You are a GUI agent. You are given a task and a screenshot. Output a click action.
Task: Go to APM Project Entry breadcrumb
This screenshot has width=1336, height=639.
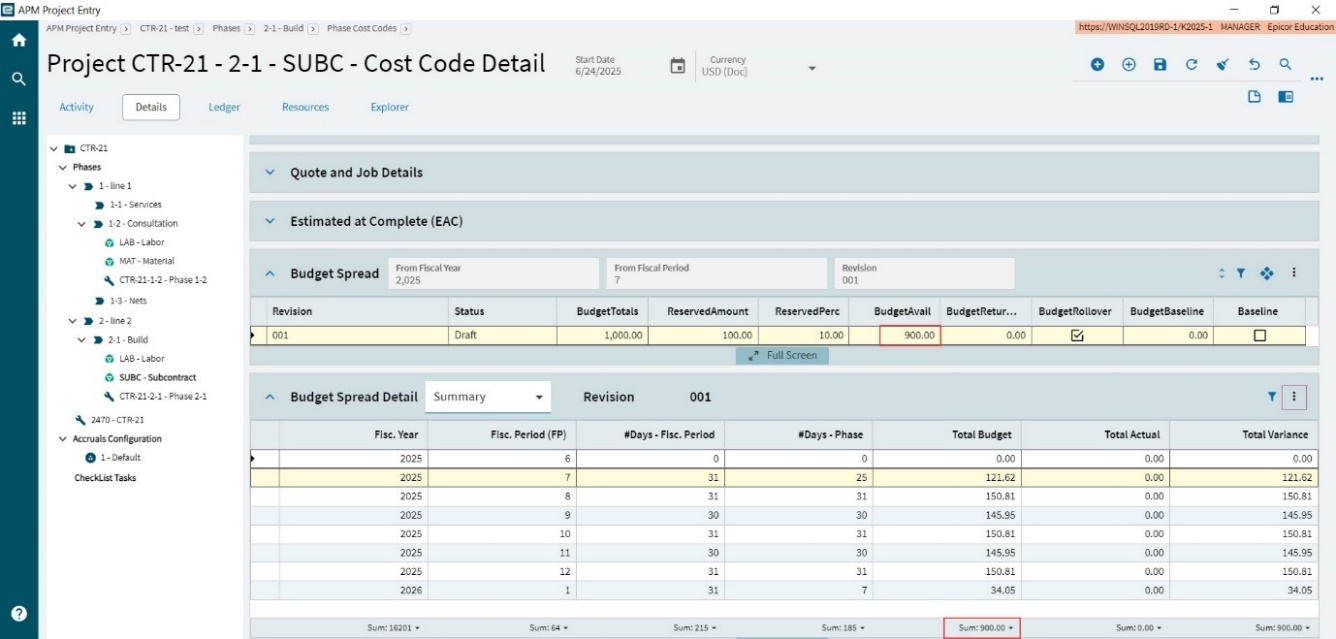coord(82,28)
